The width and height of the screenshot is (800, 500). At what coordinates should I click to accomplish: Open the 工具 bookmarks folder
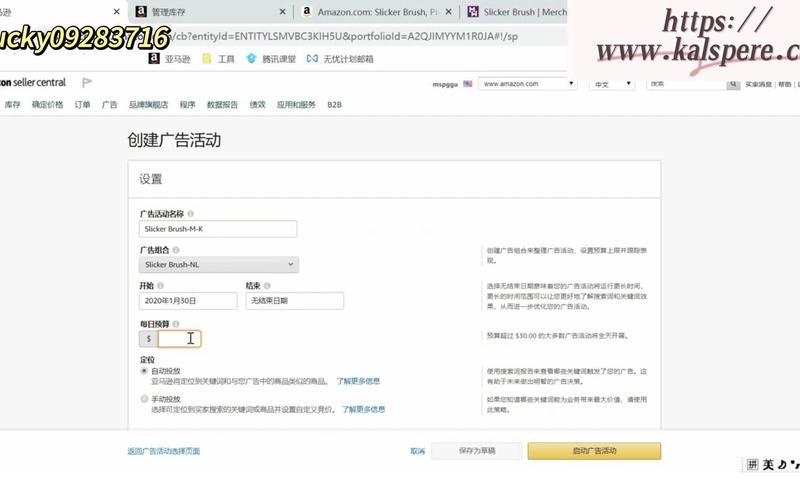pos(219,59)
